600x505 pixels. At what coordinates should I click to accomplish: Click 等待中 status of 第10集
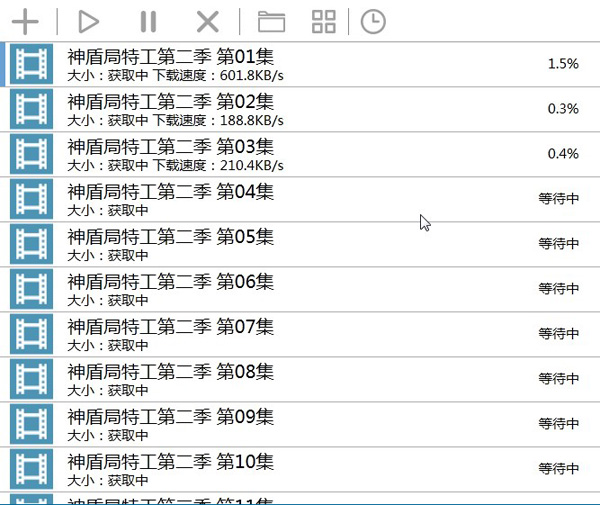point(559,469)
